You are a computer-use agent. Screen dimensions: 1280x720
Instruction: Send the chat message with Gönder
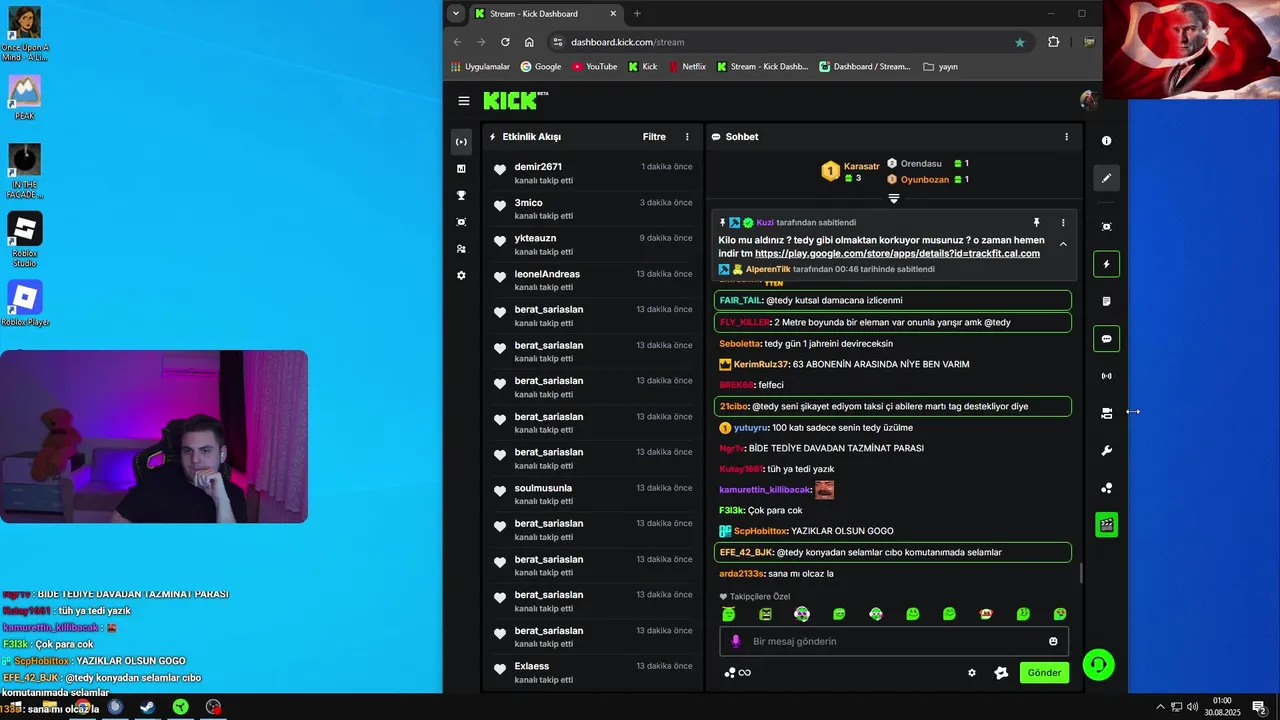pos(1044,672)
